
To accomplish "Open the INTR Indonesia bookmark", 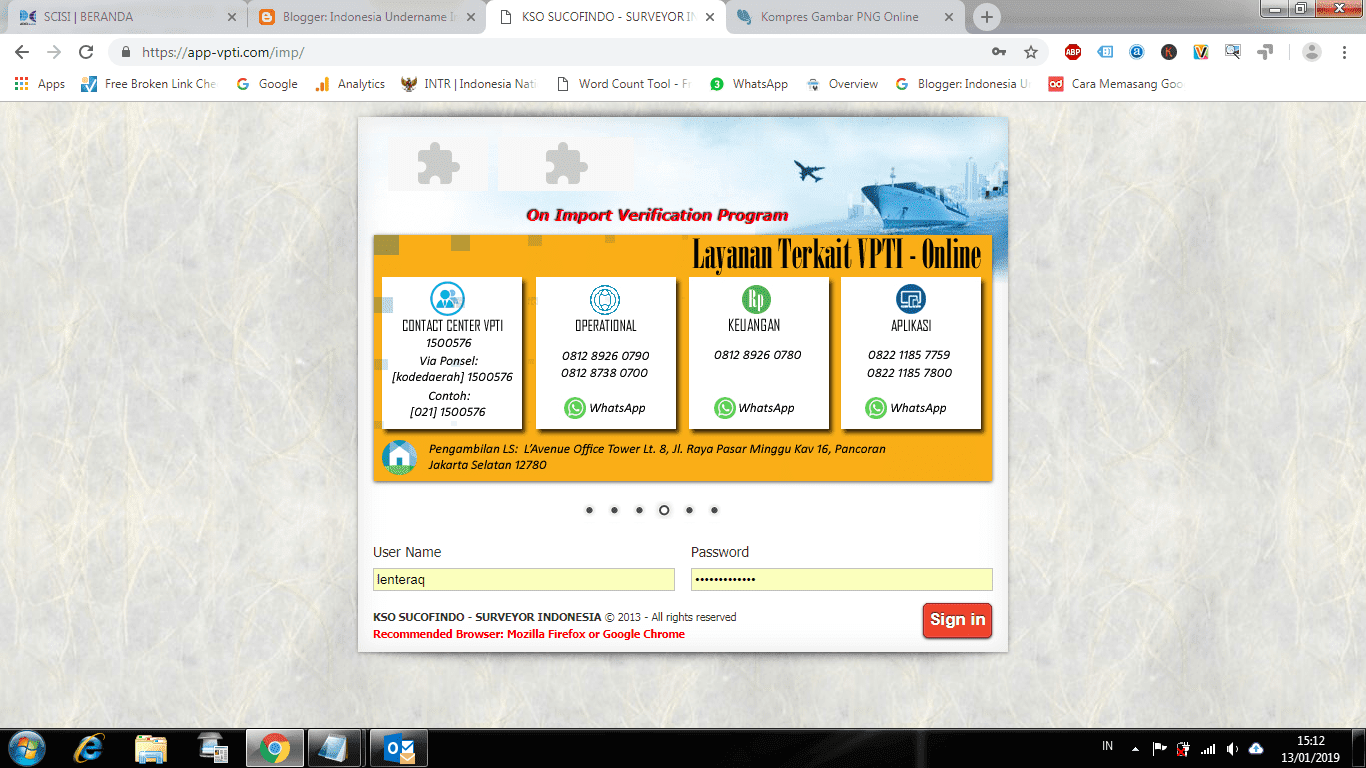I will [468, 84].
